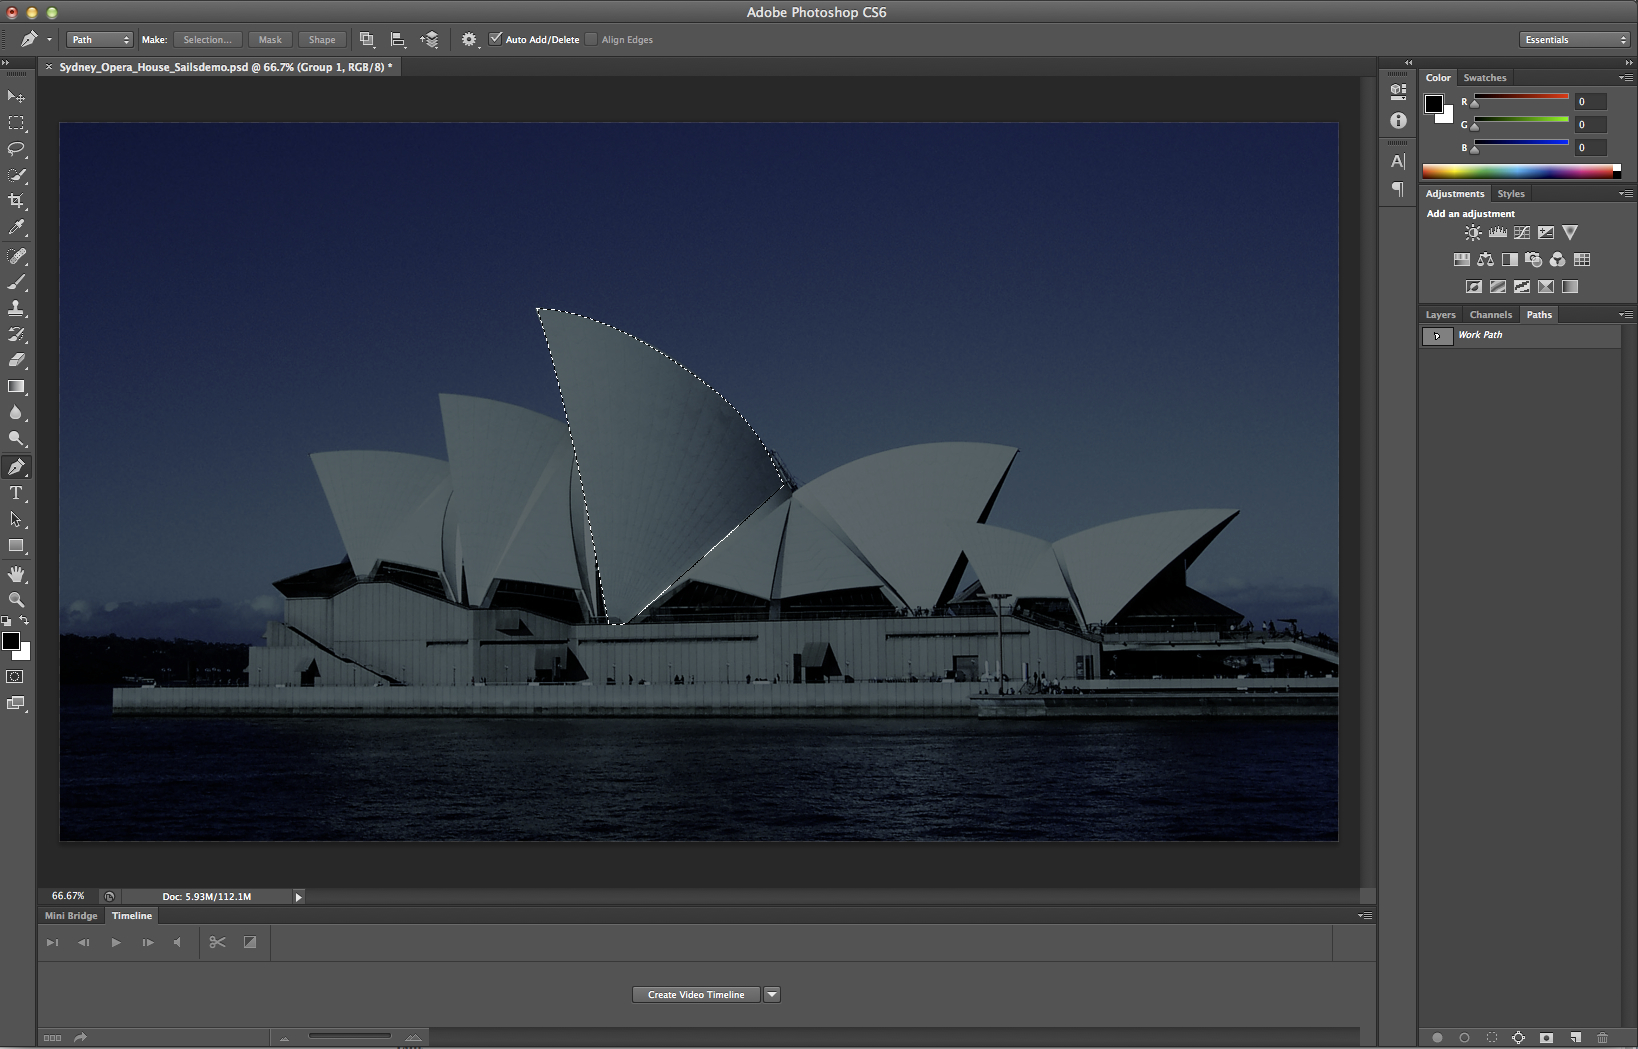1638x1049 pixels.
Task: Add a Brightness/Contrast adjustment
Action: [x=1473, y=233]
